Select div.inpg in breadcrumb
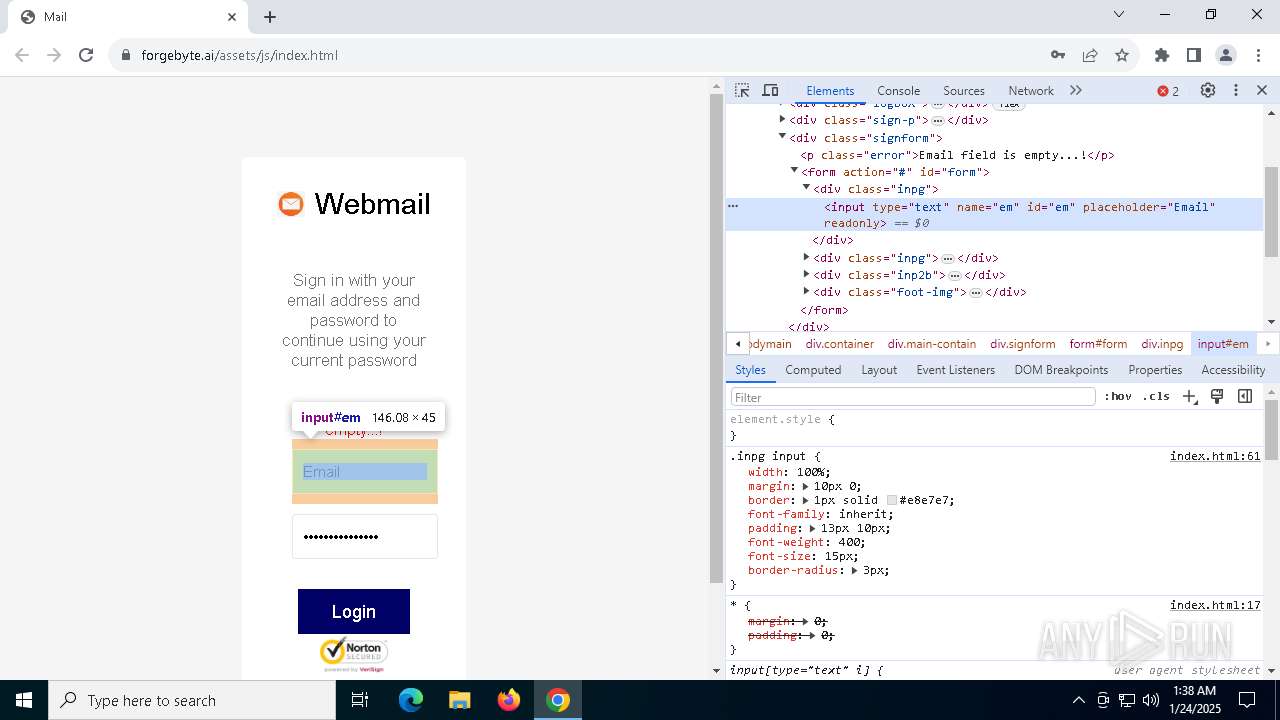Screen dimensions: 1280x720 1162,344
